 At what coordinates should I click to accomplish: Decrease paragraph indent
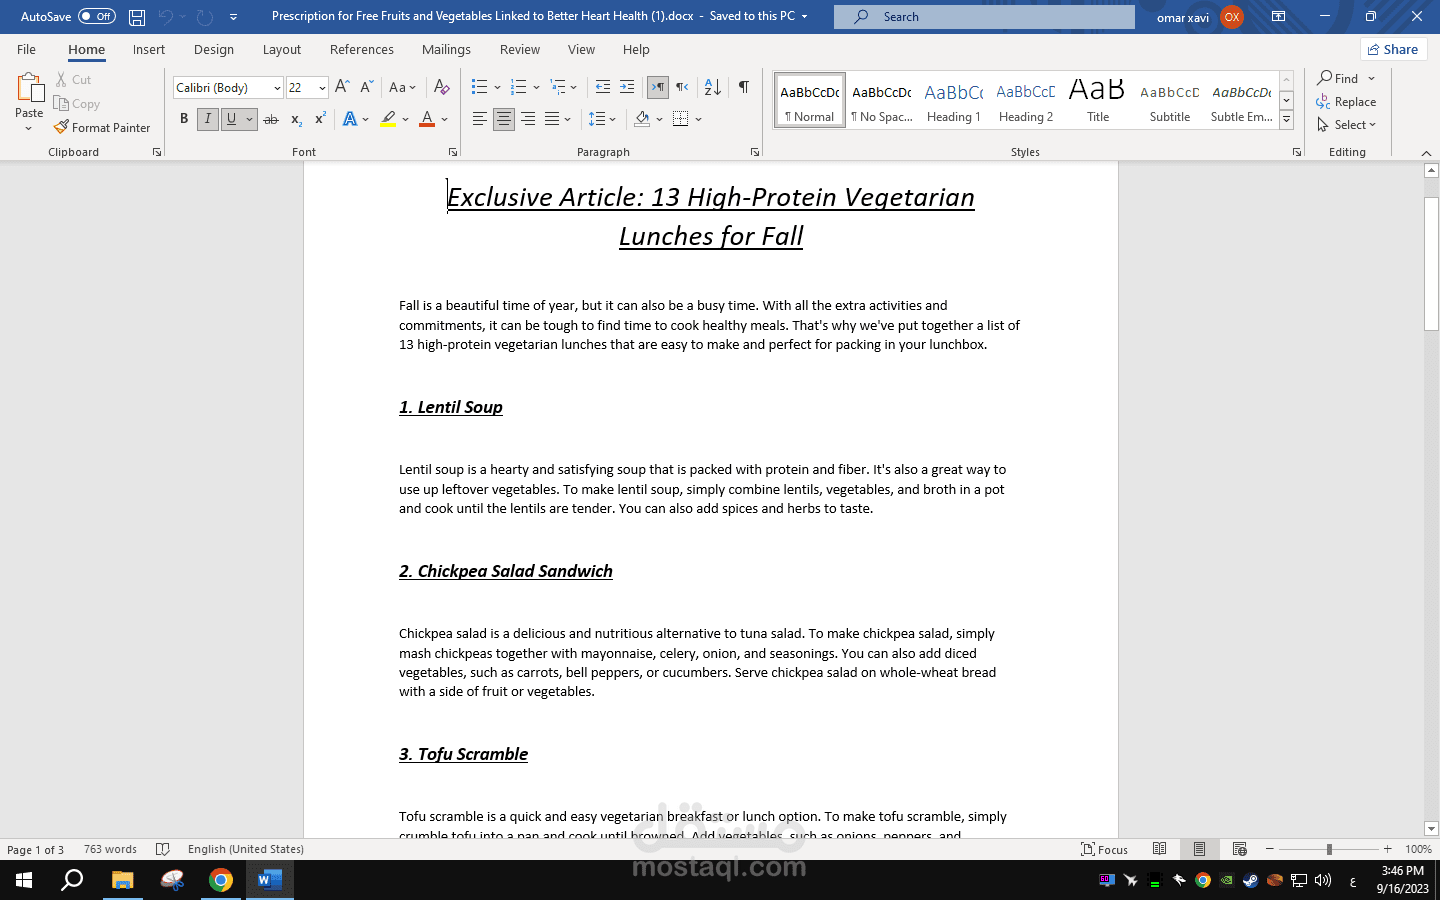603,87
